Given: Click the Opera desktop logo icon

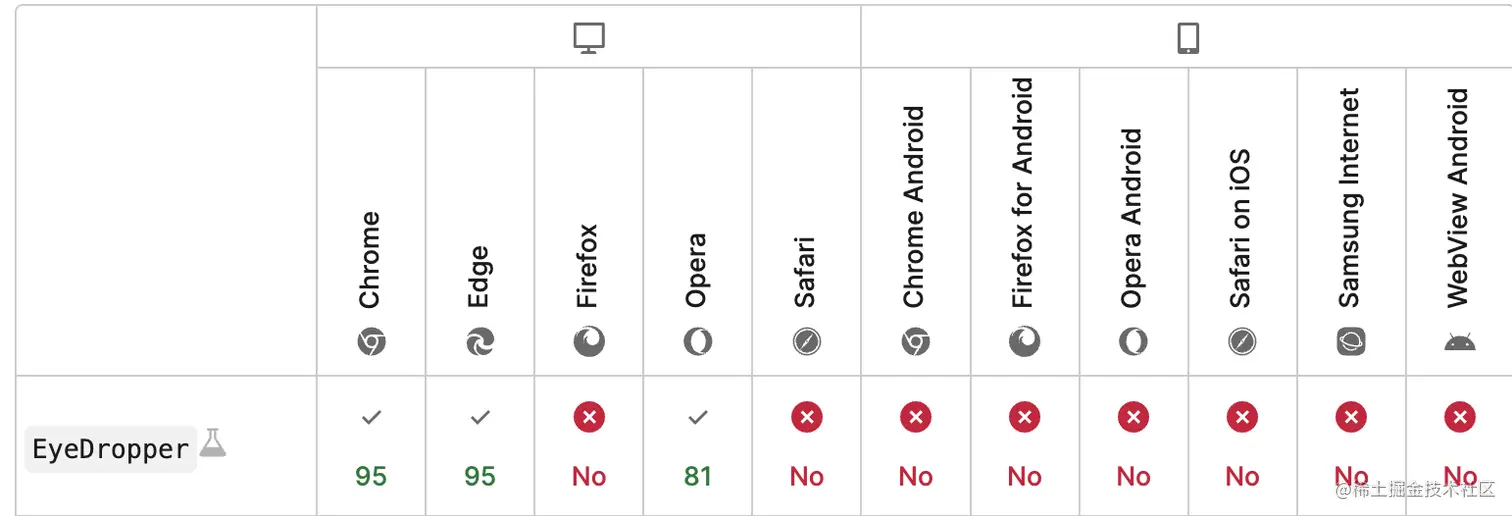Looking at the screenshot, I should 698,343.
